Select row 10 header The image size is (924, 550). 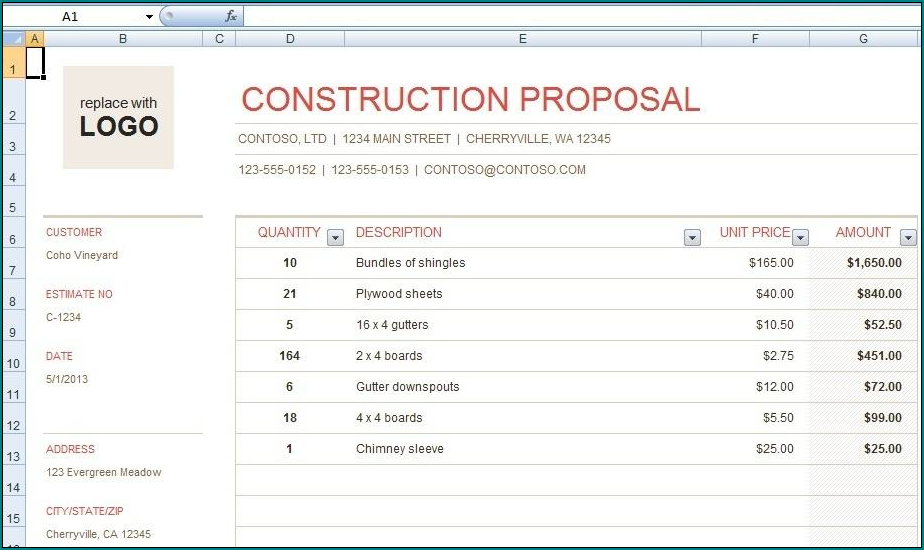coord(14,357)
